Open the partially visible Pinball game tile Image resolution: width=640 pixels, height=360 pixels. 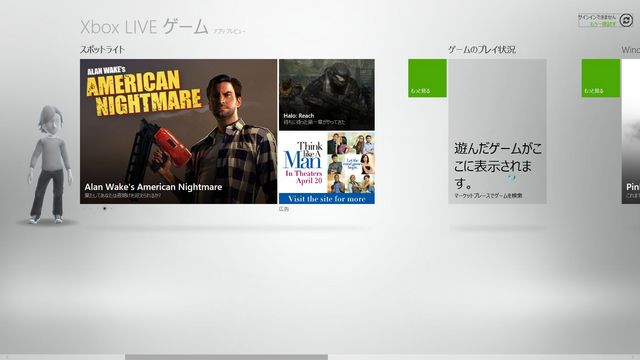point(631,131)
